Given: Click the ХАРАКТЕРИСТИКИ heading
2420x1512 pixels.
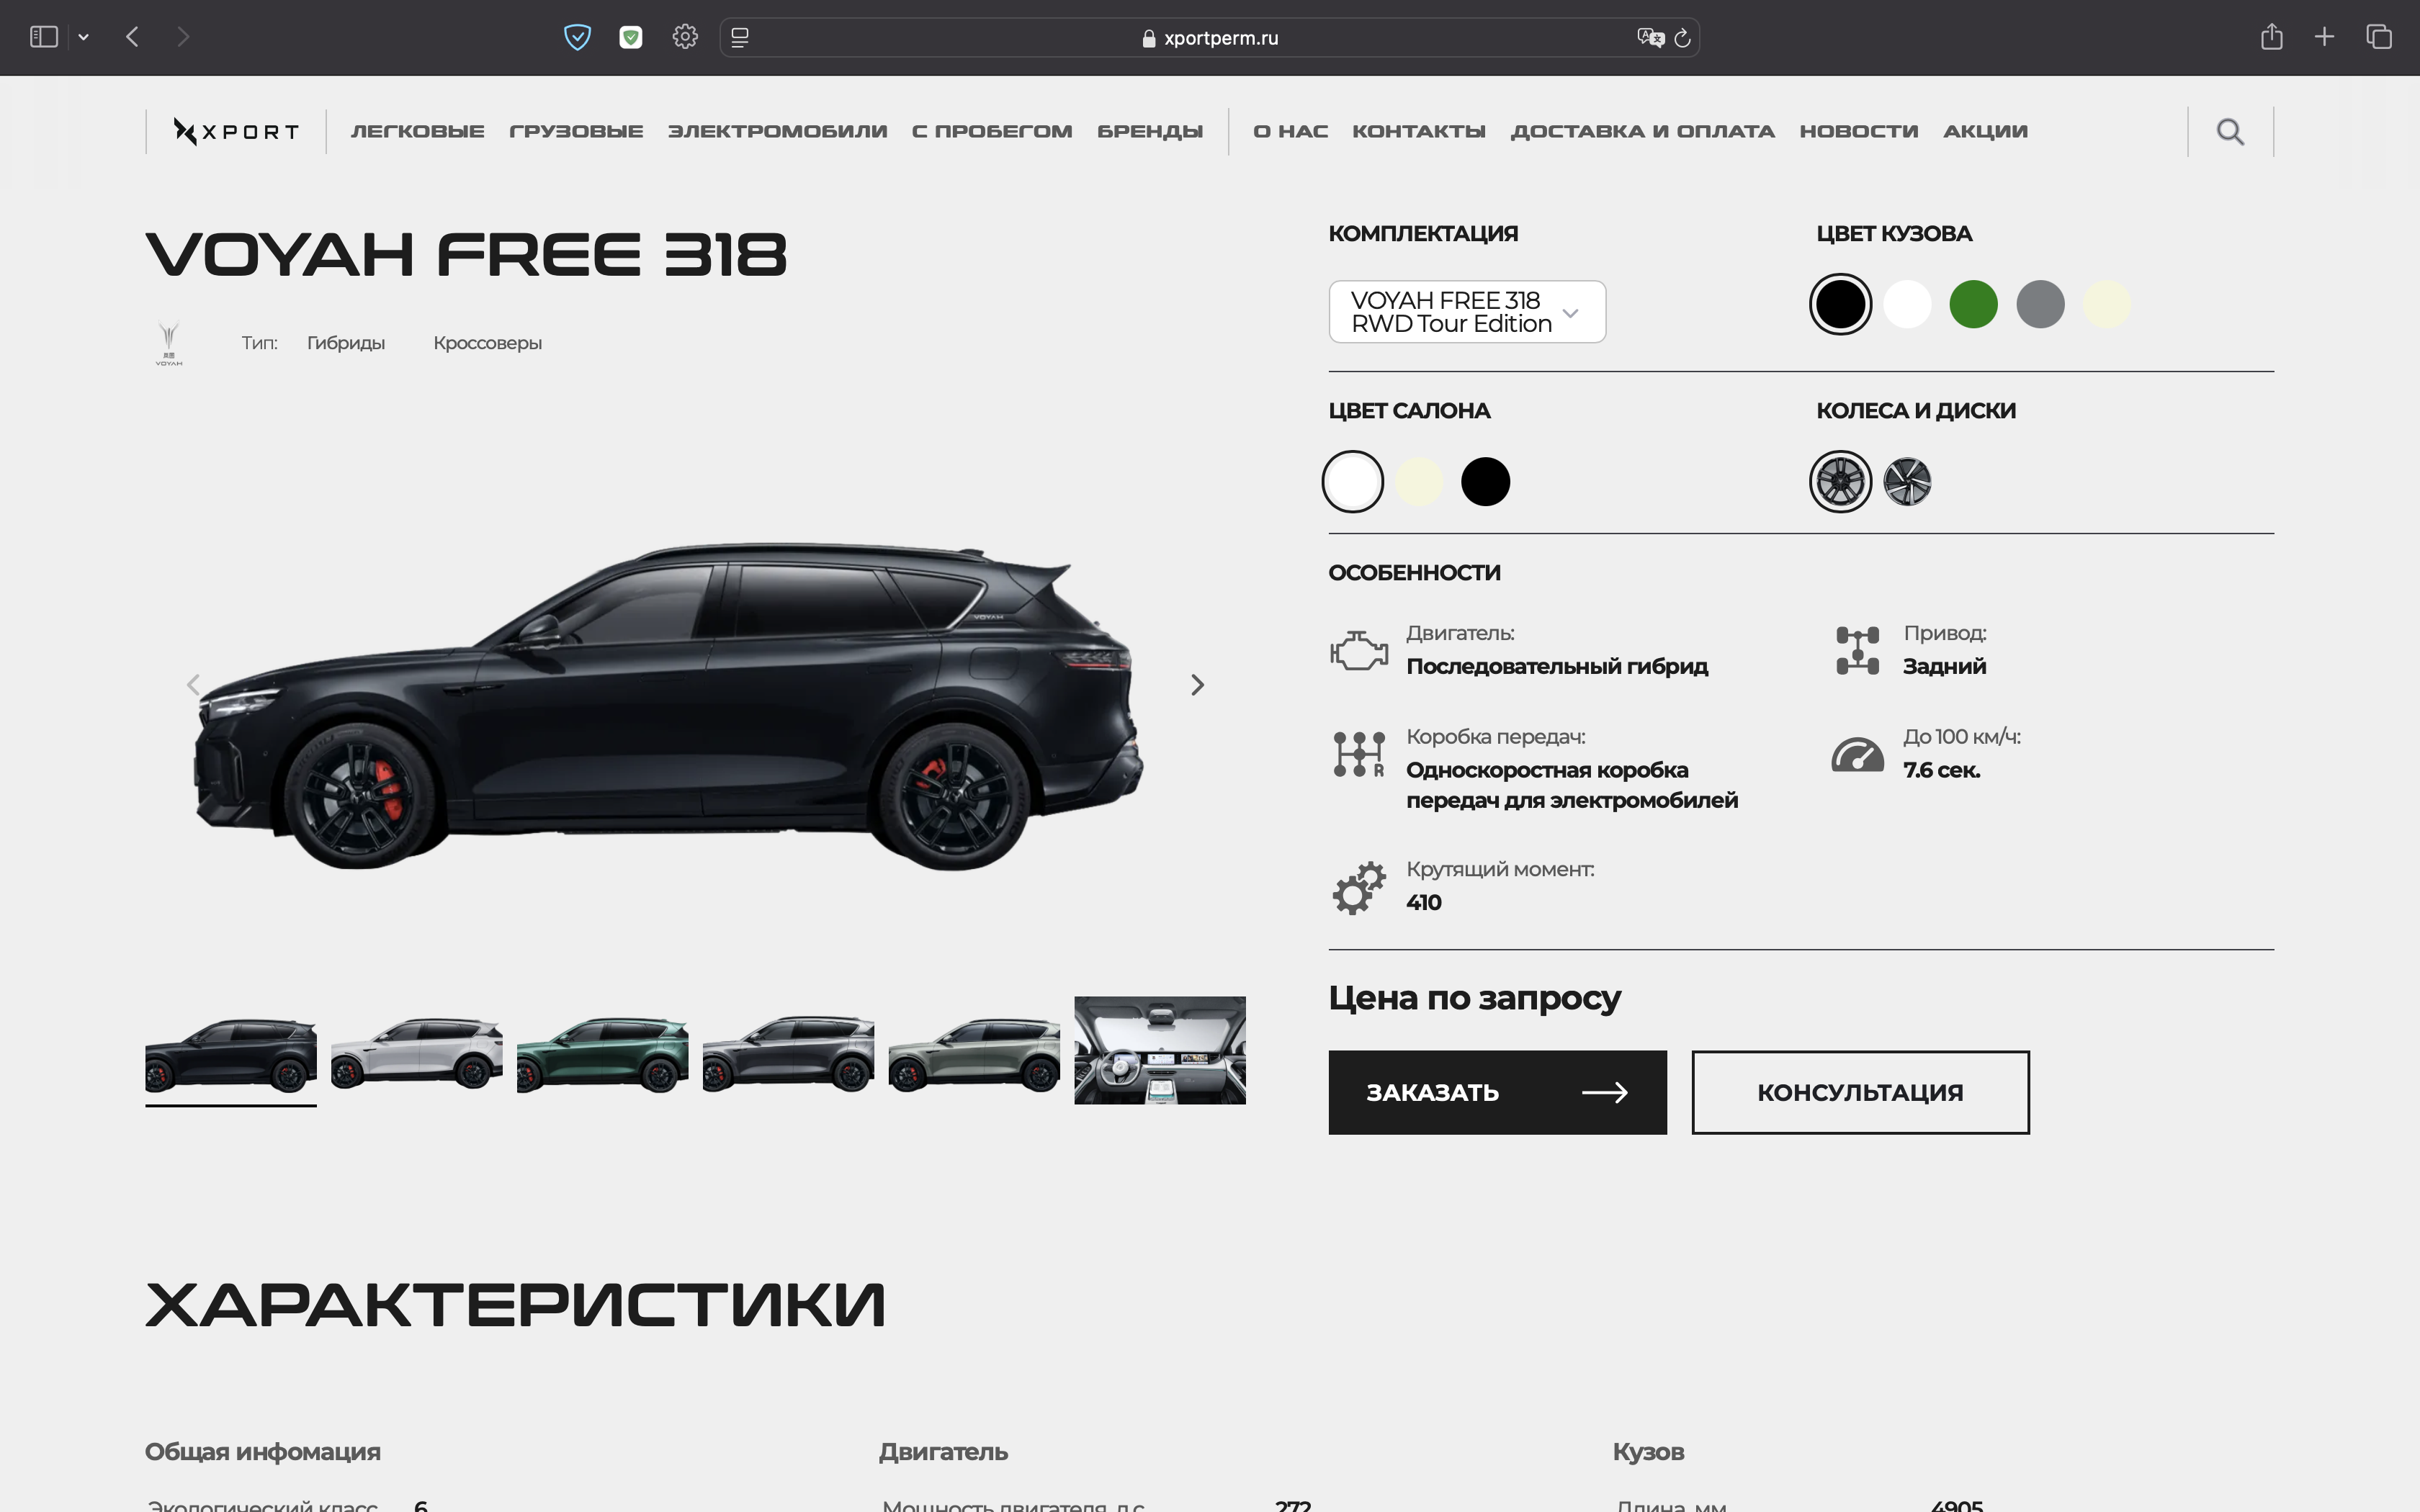Looking at the screenshot, I should (516, 1305).
